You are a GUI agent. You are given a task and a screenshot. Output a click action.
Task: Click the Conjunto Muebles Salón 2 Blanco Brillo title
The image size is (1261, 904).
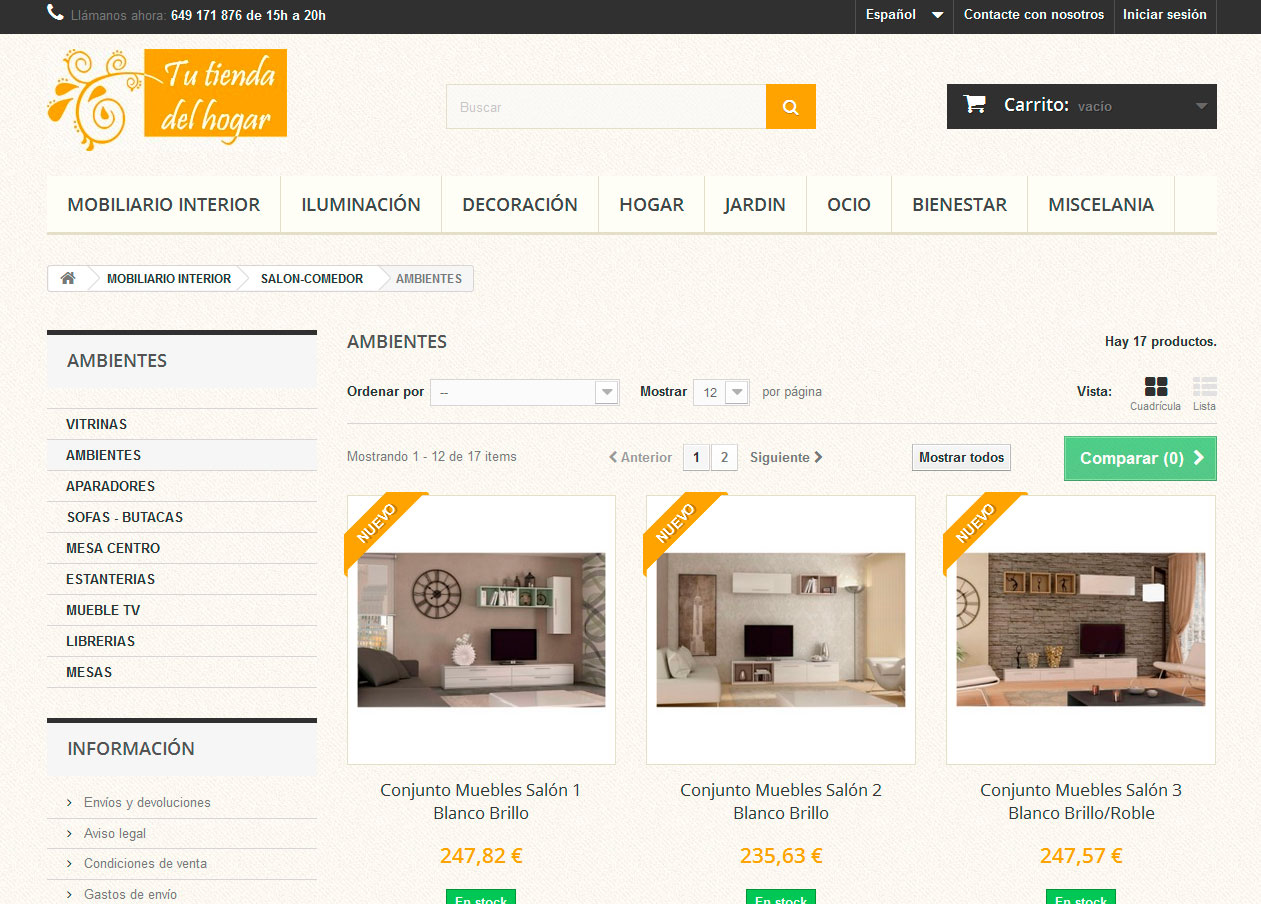pyautogui.click(x=781, y=802)
